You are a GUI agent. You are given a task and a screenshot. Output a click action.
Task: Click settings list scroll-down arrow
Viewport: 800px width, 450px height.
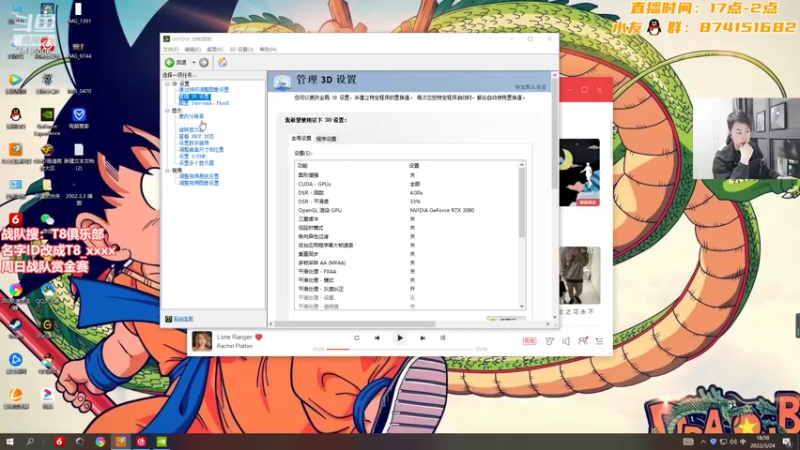click(521, 306)
